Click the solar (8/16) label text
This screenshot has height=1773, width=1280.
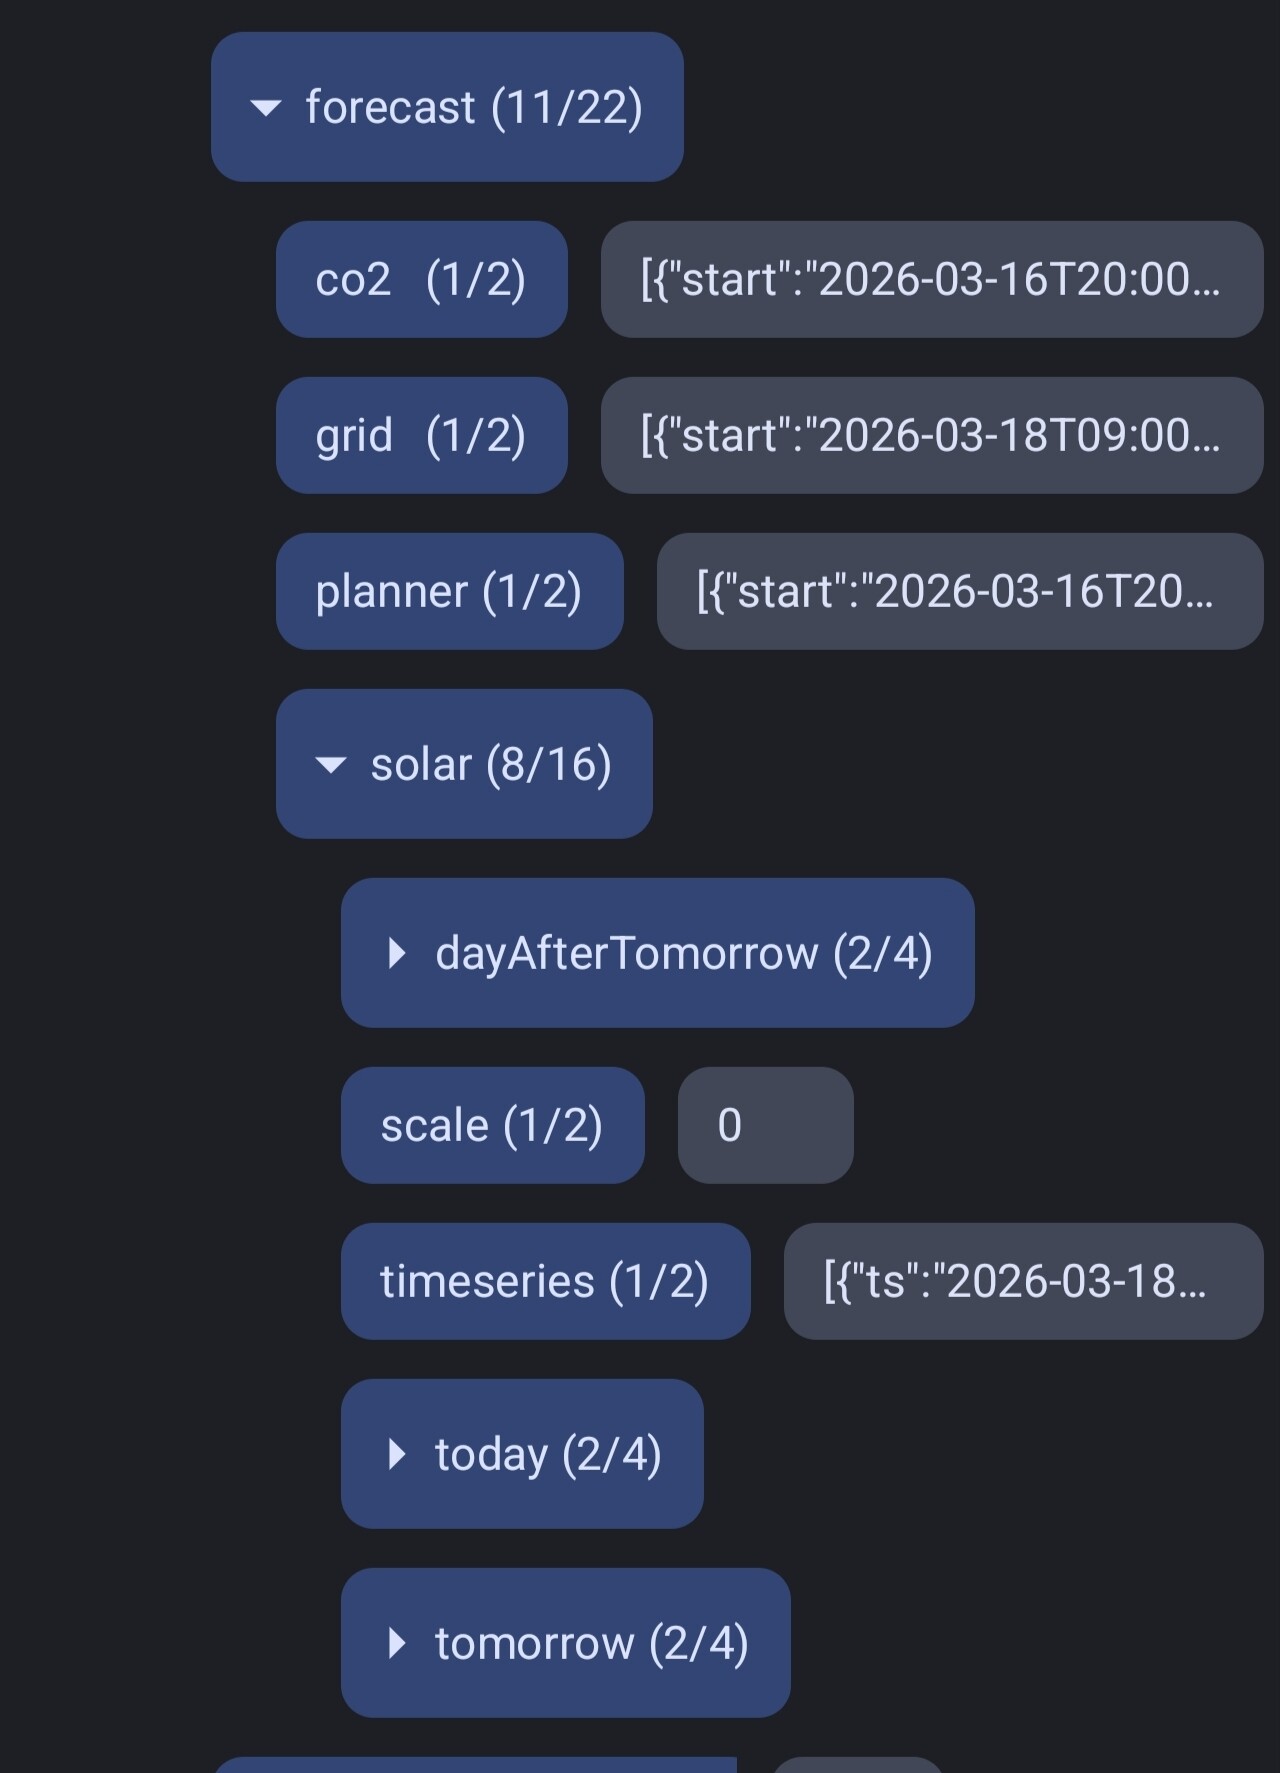click(491, 765)
